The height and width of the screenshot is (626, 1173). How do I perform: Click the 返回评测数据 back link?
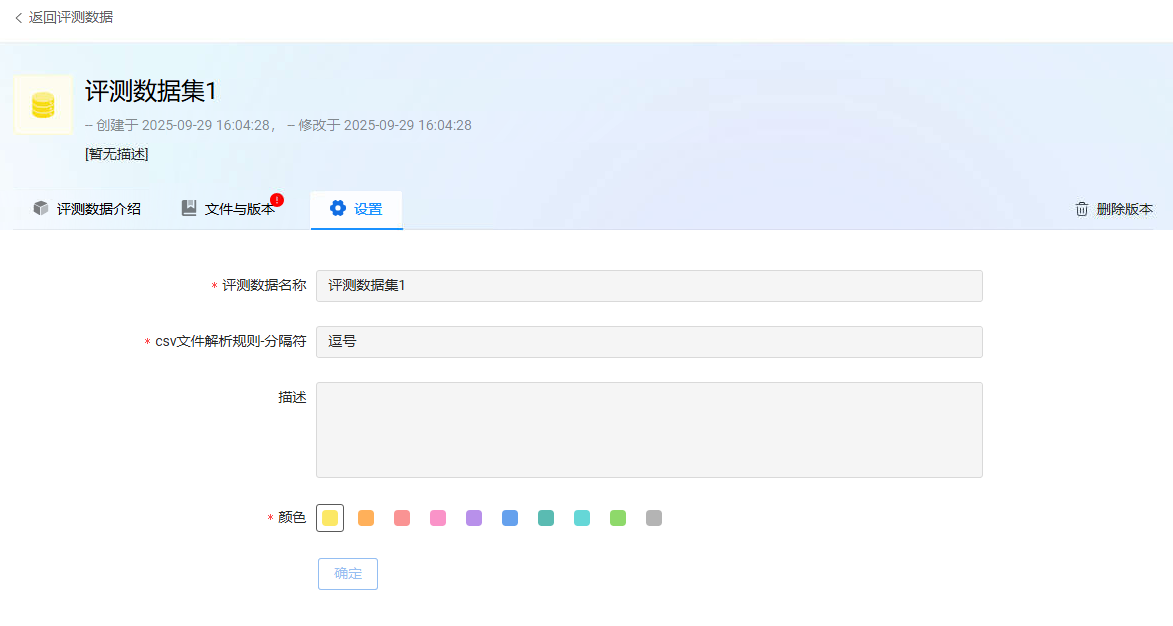click(70, 18)
